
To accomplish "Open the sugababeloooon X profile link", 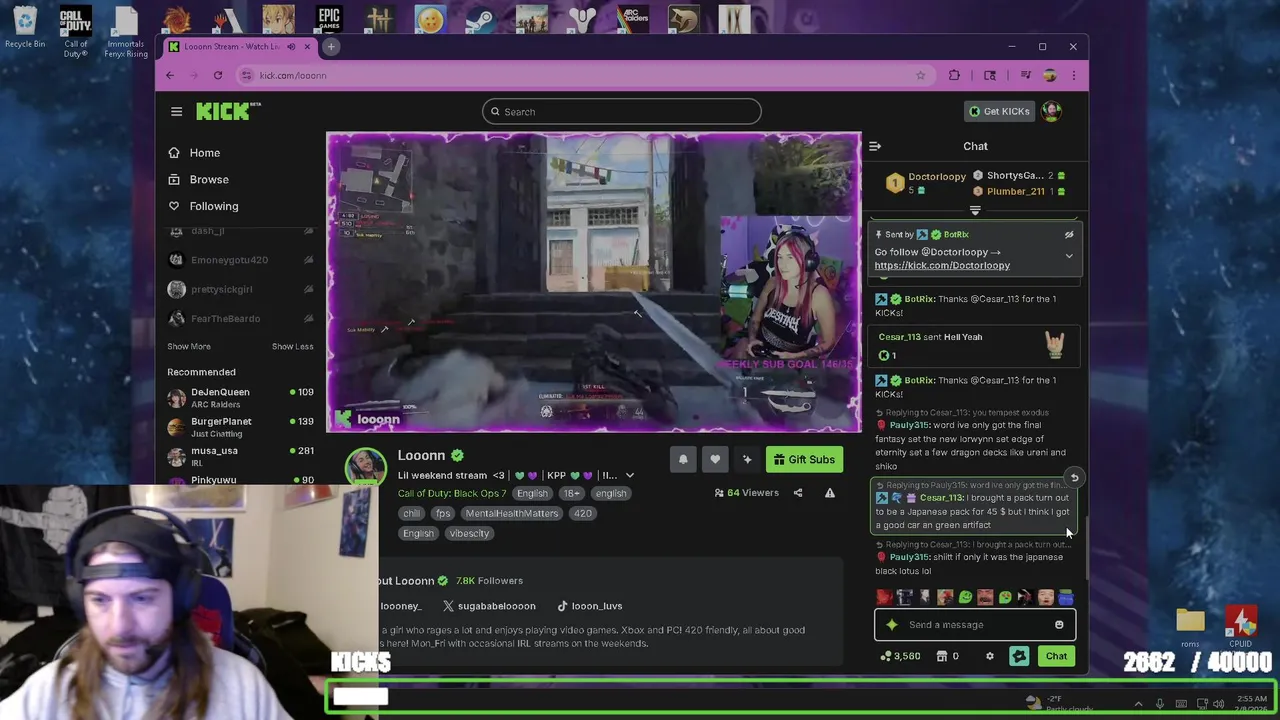I will click(x=489, y=606).
